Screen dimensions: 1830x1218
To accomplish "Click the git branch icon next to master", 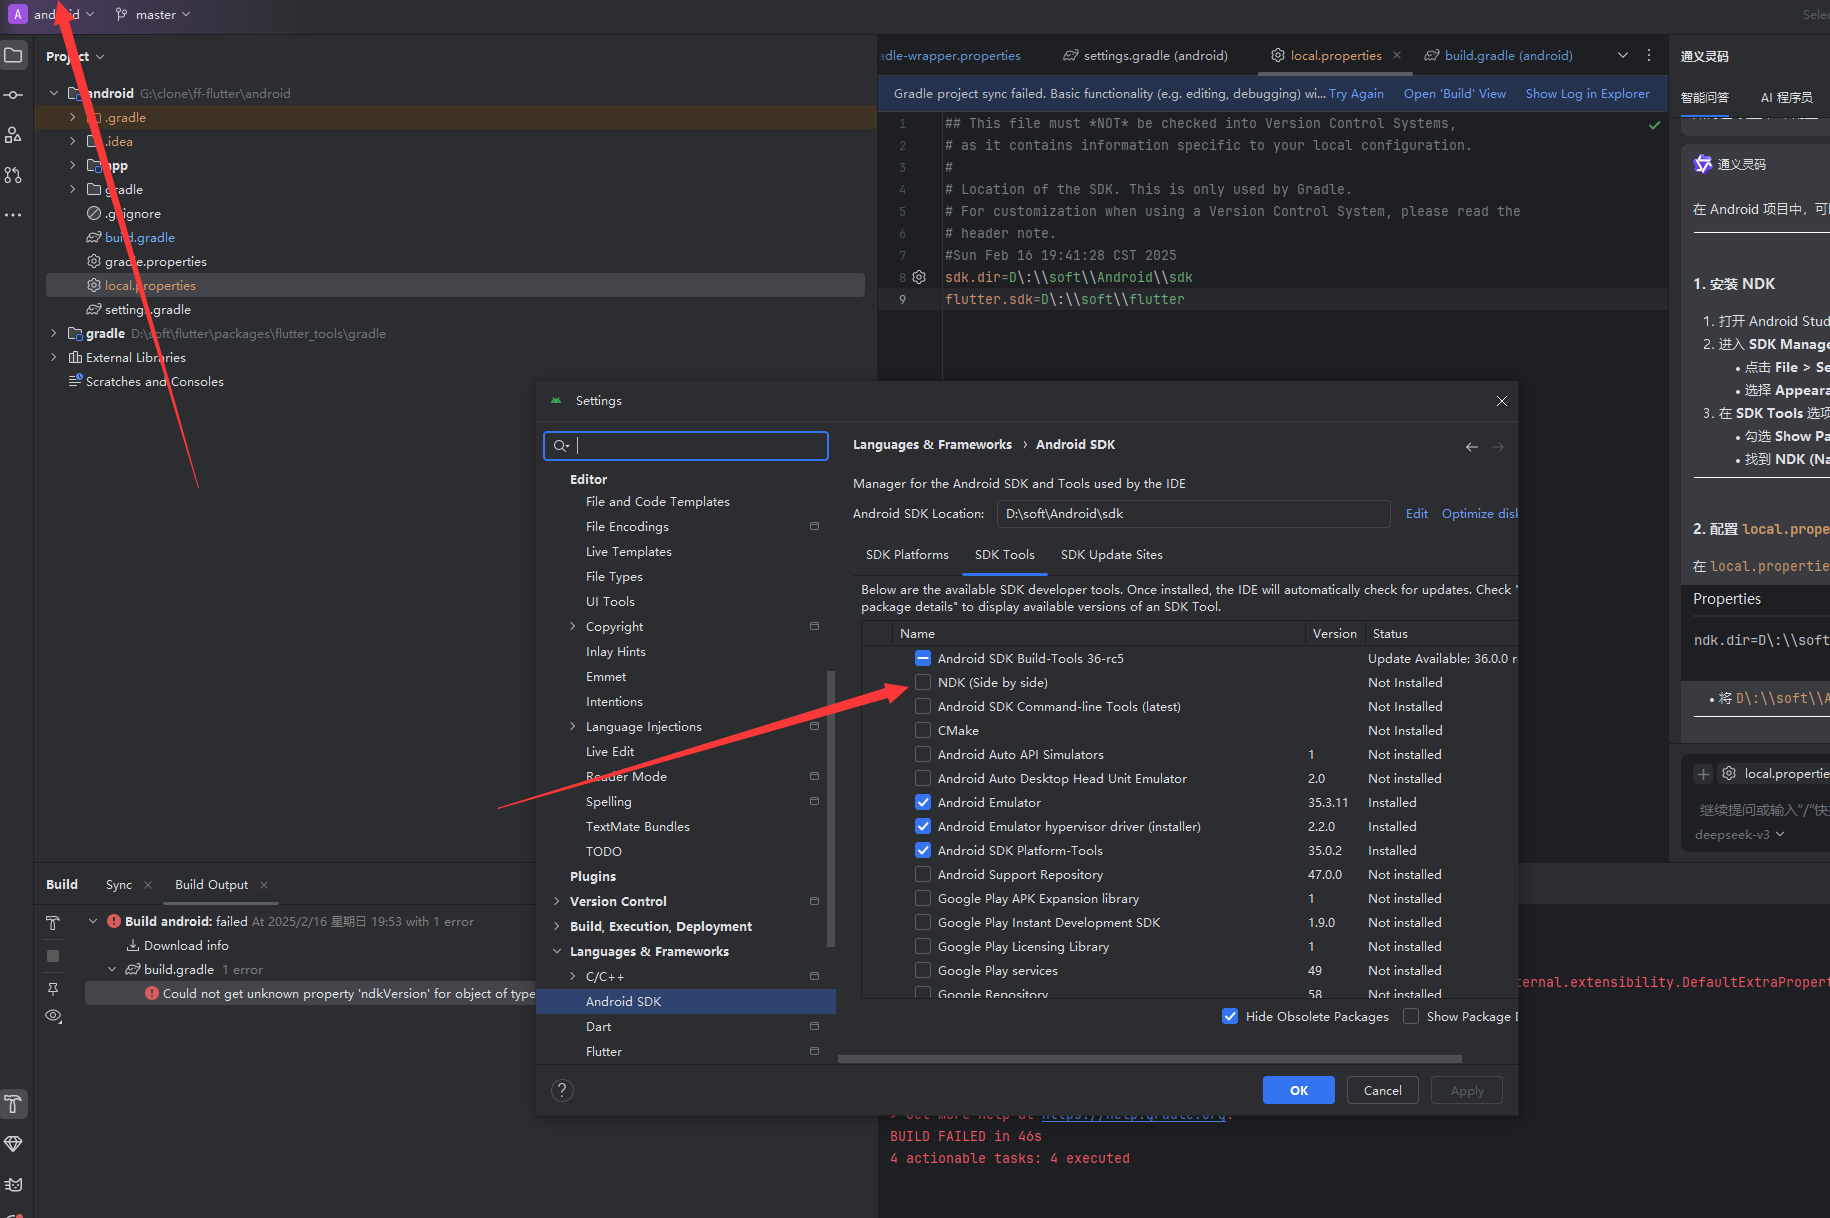I will pos(121,14).
